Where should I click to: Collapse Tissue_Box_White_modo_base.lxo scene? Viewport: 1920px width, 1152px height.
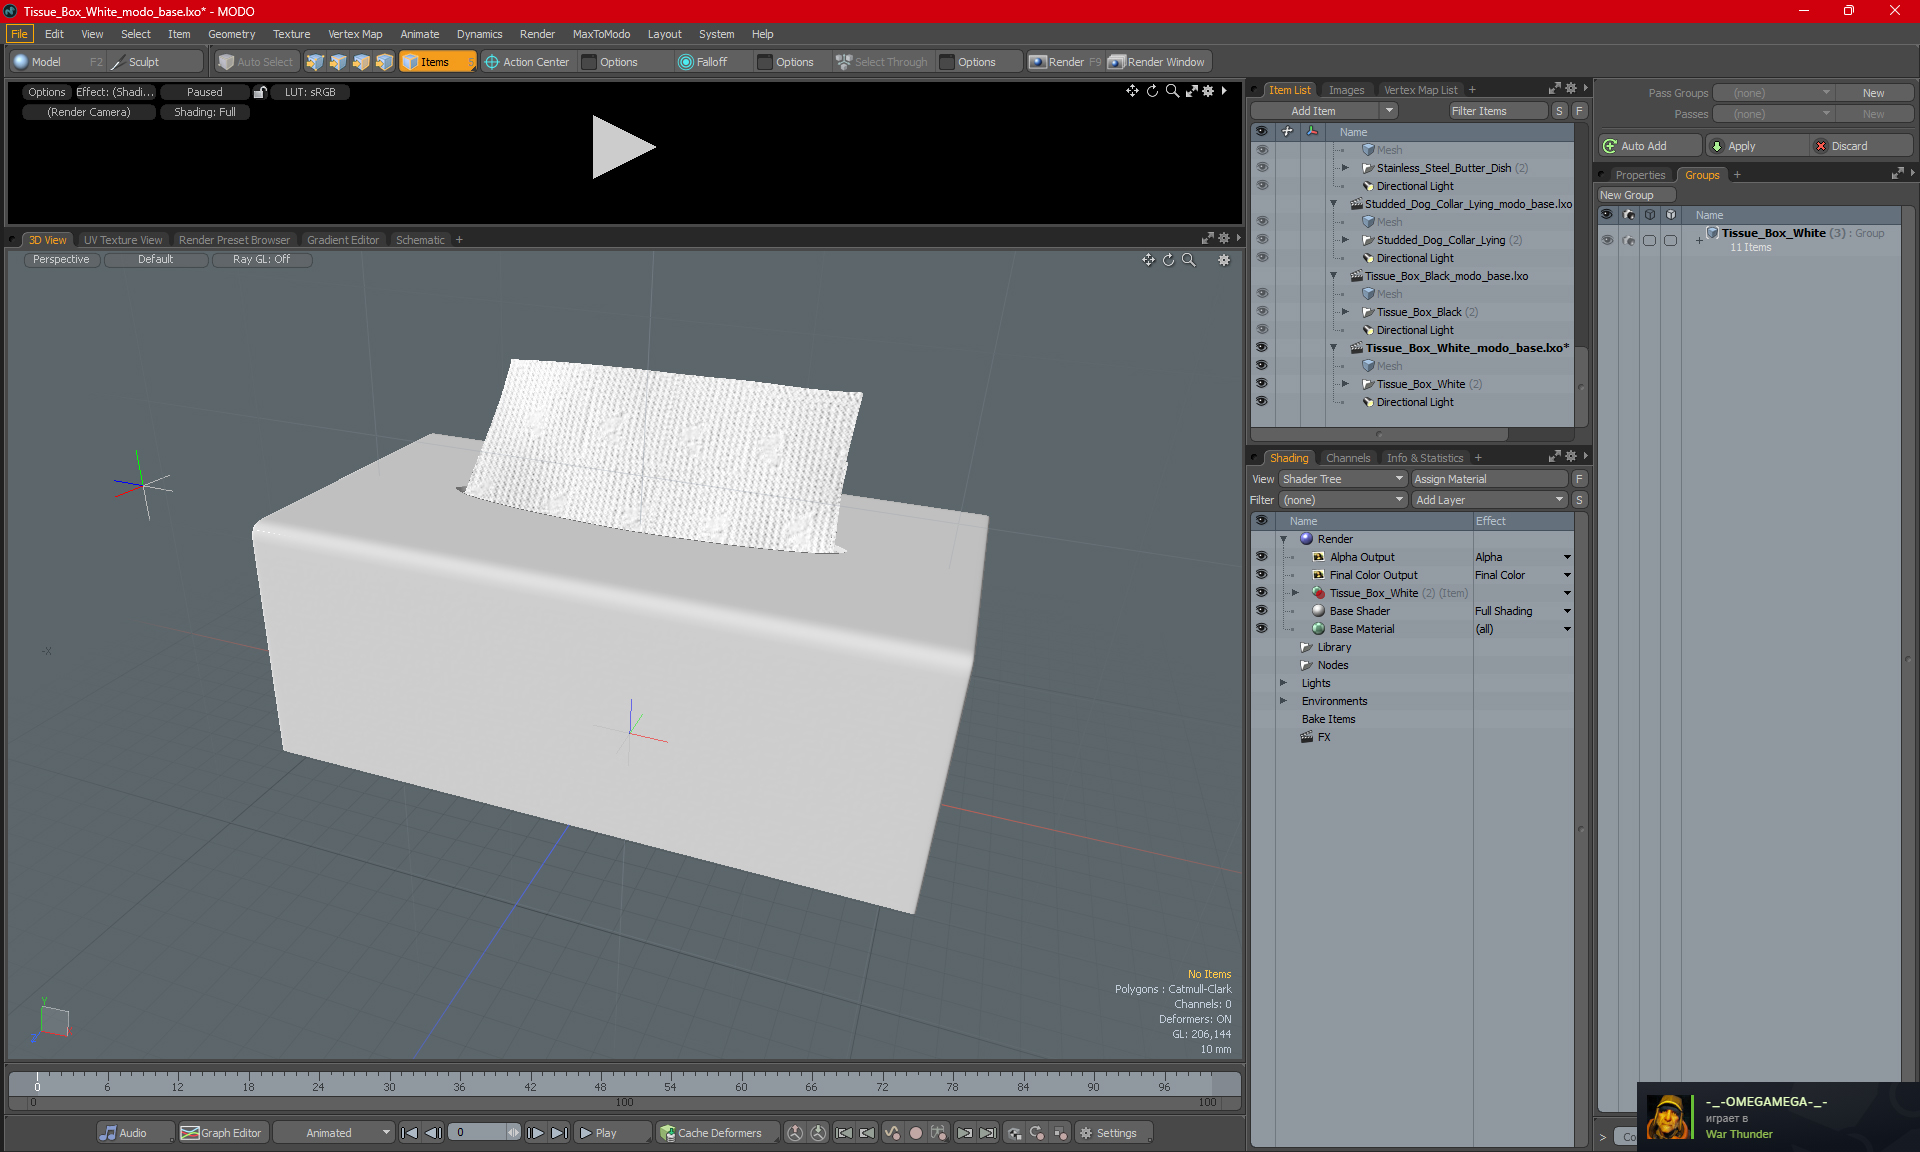[x=1333, y=348]
